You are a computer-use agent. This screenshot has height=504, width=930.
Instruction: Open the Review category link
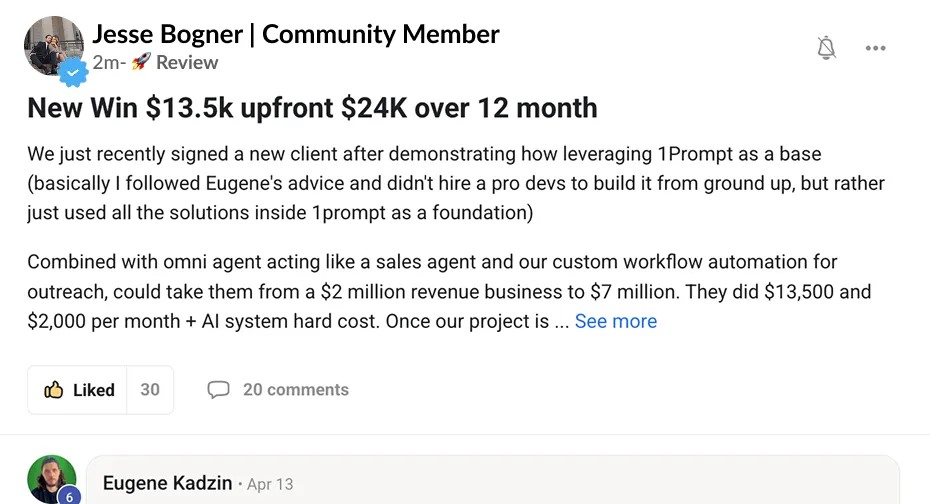(187, 62)
